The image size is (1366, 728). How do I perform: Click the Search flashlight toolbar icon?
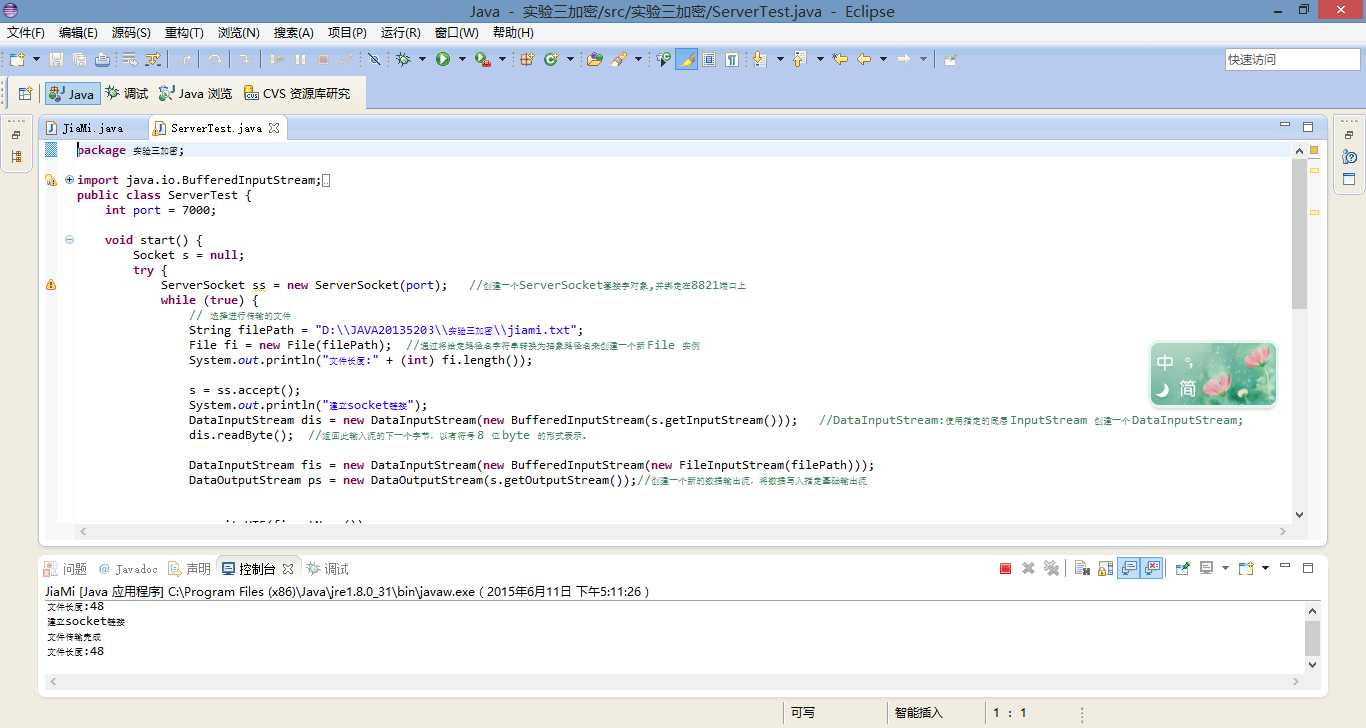pyautogui.click(x=619, y=59)
